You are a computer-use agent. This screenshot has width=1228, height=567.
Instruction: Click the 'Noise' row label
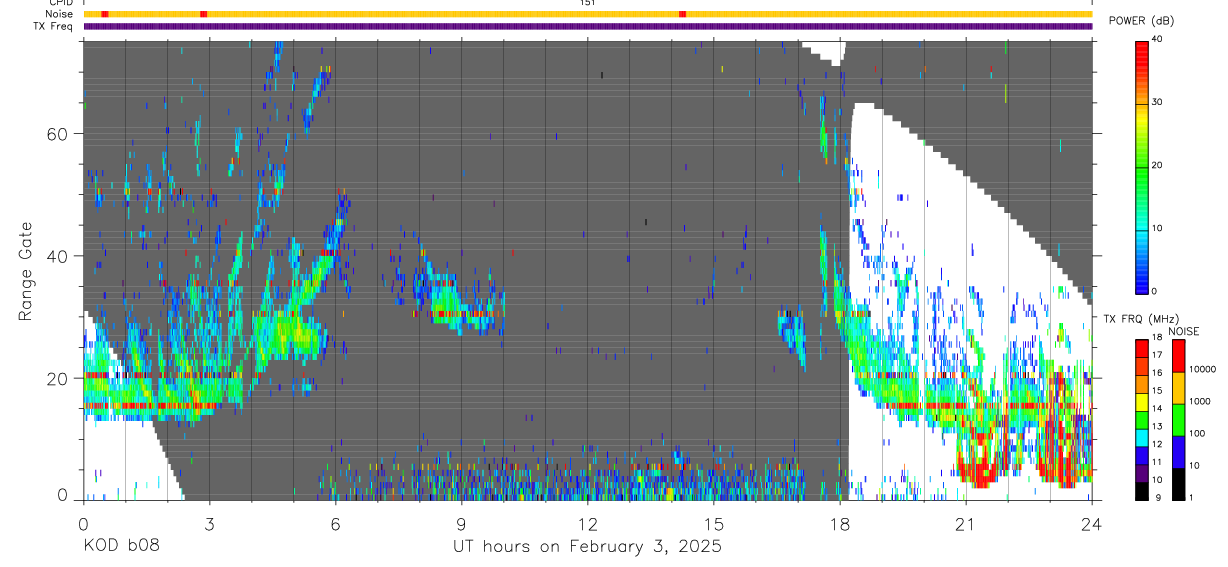[58, 14]
